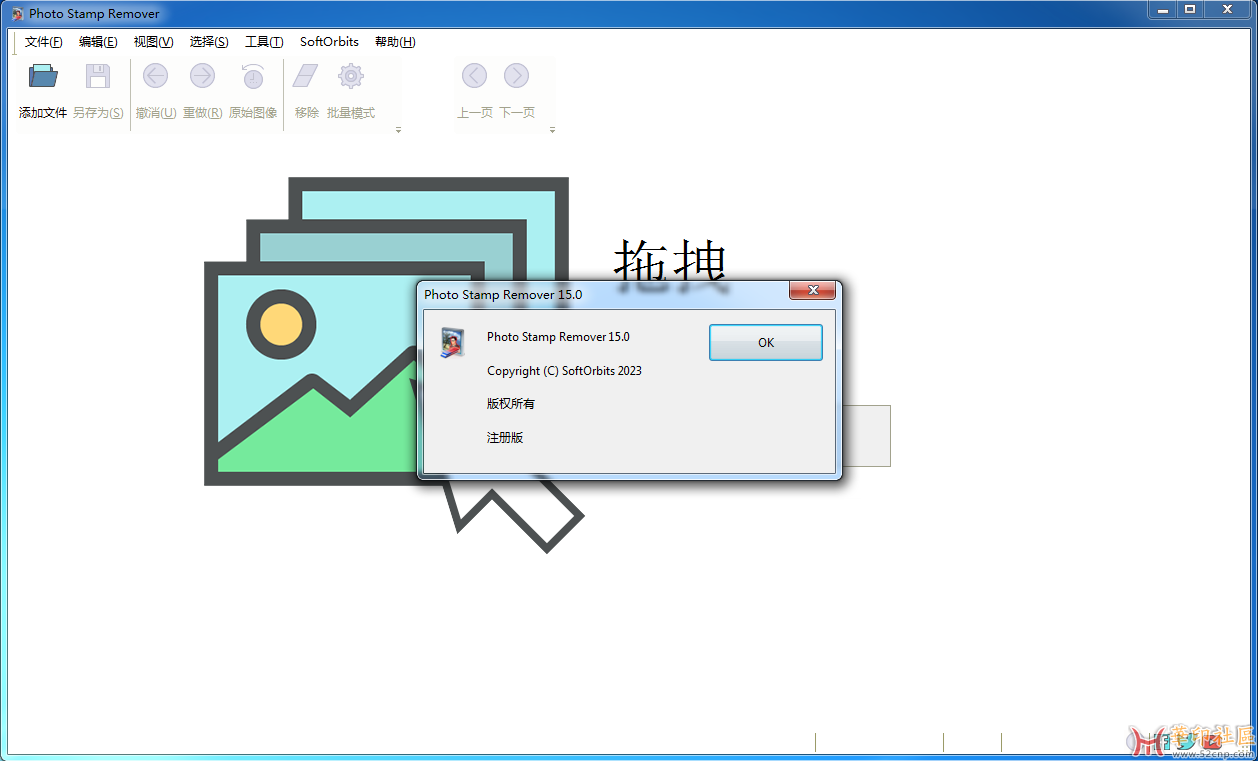Click the app icon in About dialog

[453, 342]
